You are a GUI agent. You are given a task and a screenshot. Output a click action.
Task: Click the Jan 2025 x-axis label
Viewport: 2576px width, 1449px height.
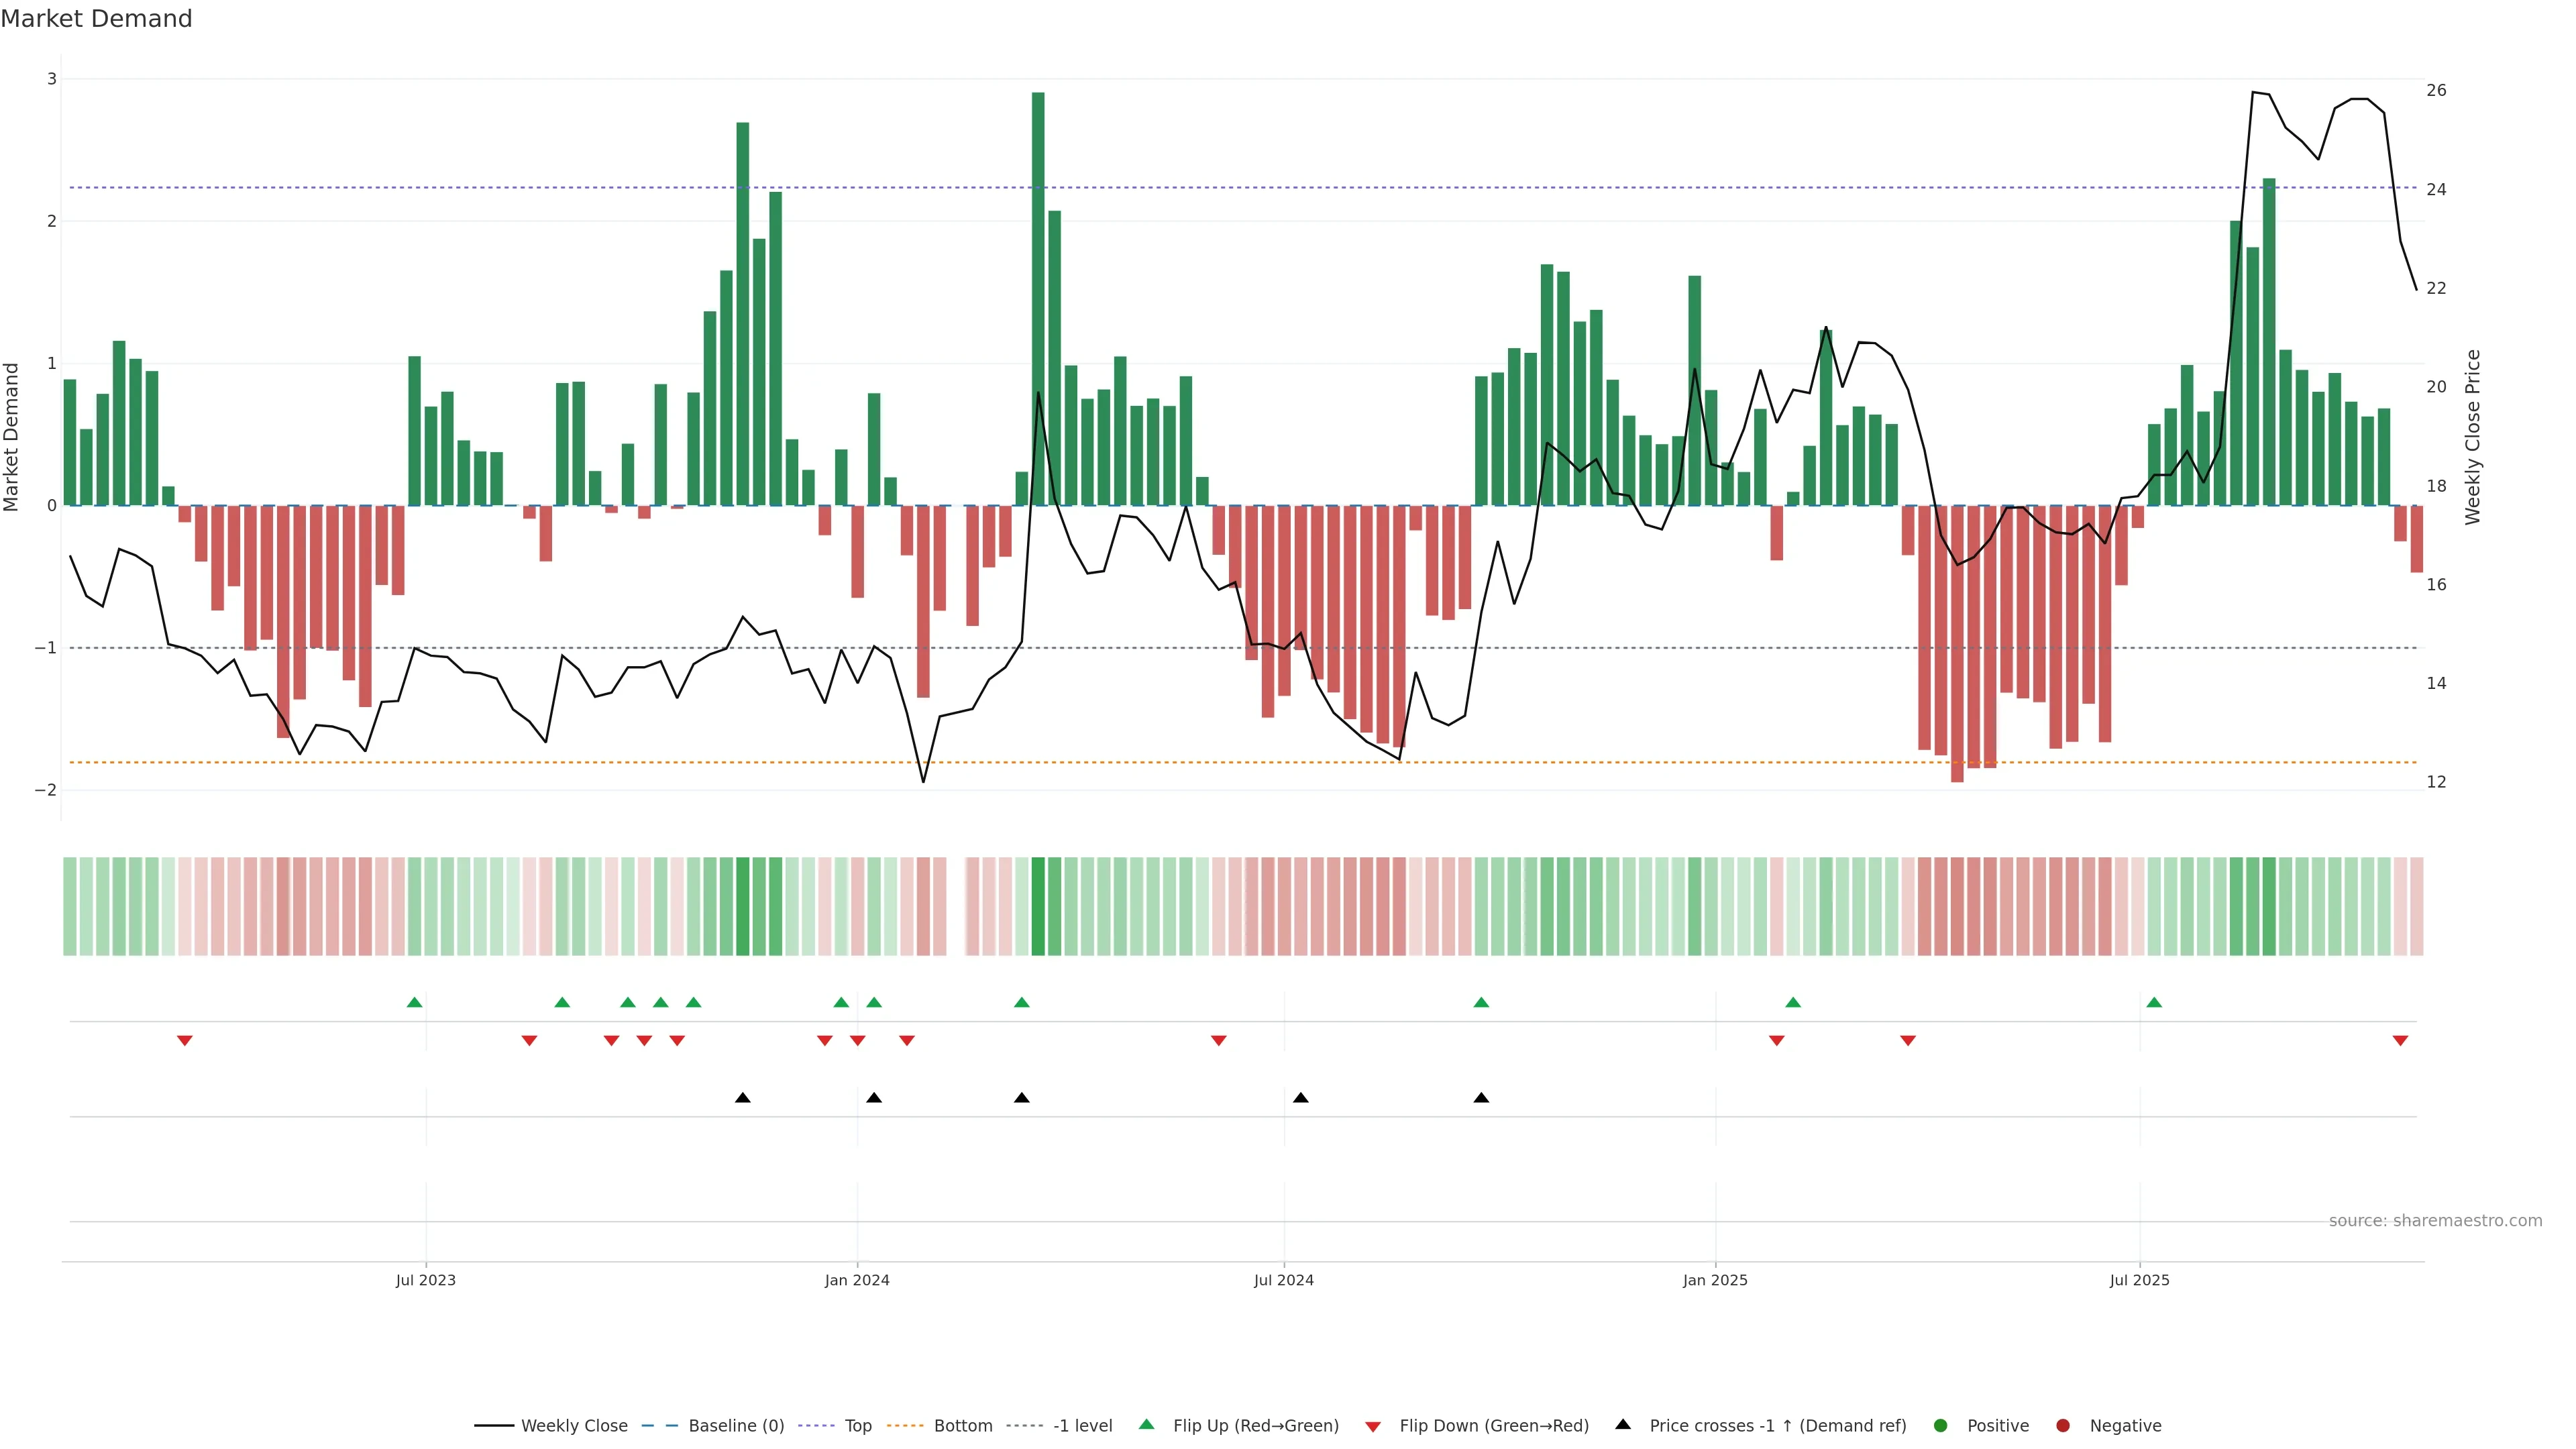pyautogui.click(x=1715, y=1280)
